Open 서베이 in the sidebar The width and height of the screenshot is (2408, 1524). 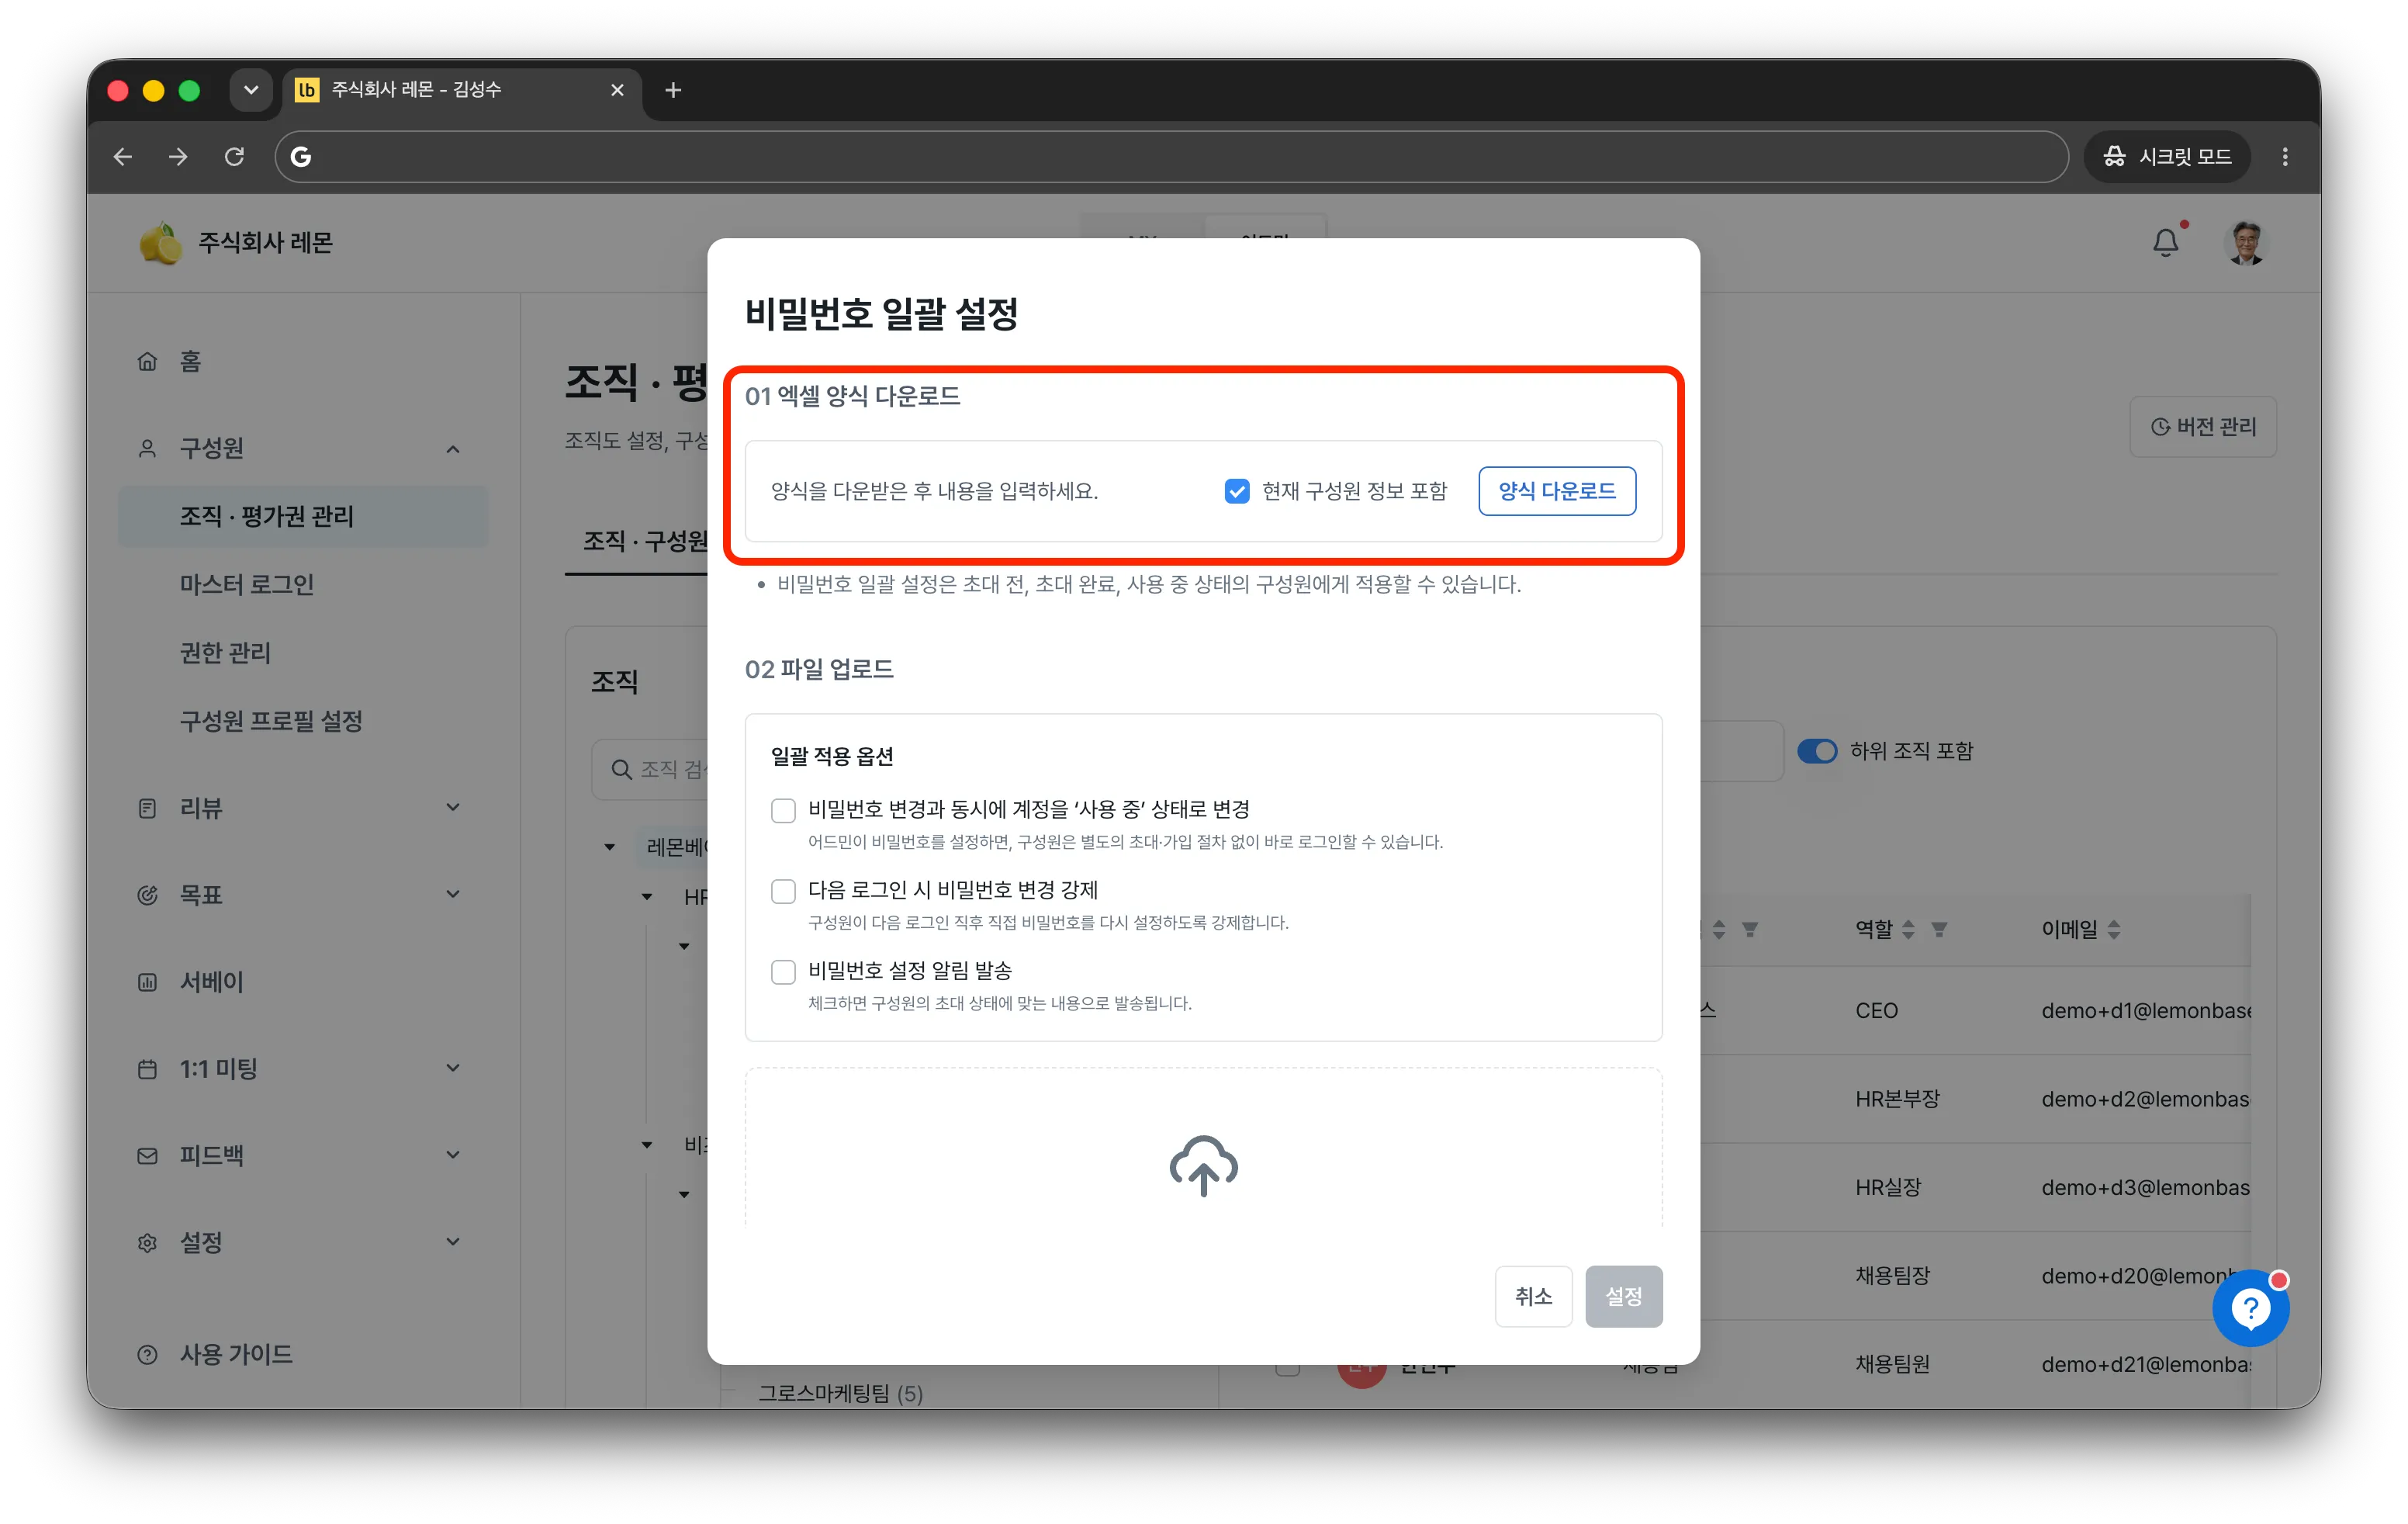click(x=211, y=982)
